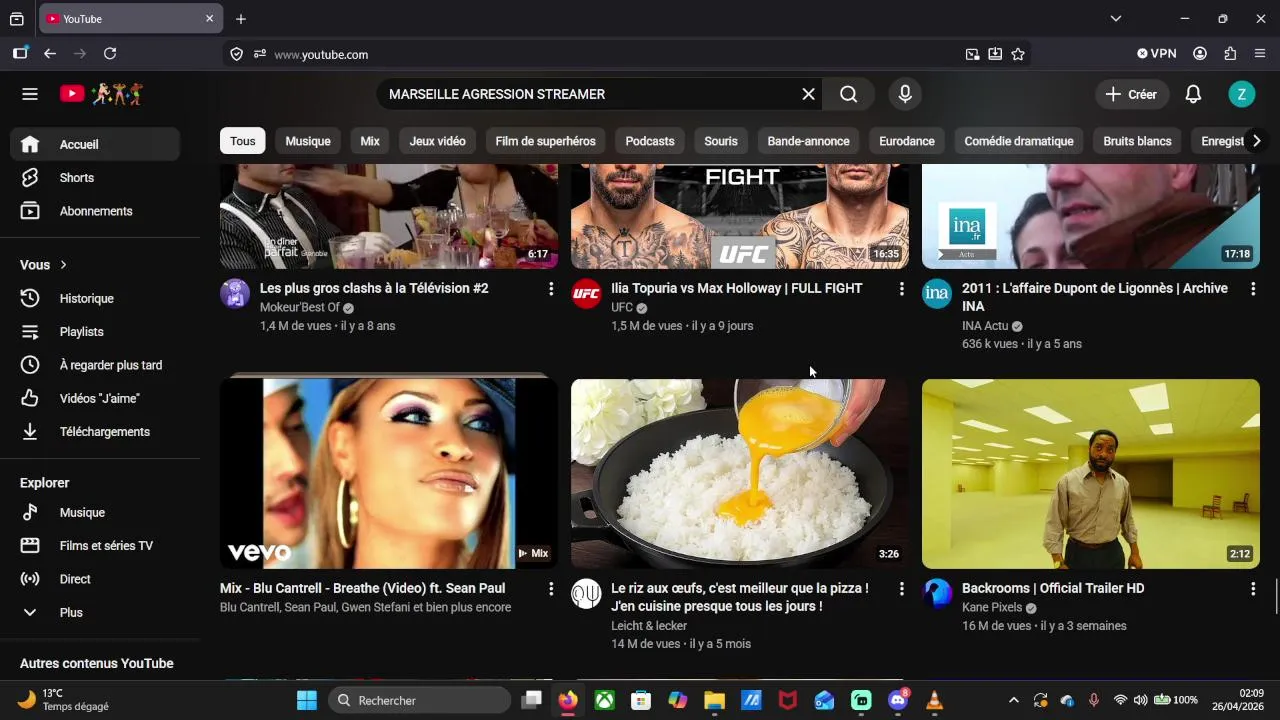
Task: Select the Film de superhéros chip
Action: (545, 141)
